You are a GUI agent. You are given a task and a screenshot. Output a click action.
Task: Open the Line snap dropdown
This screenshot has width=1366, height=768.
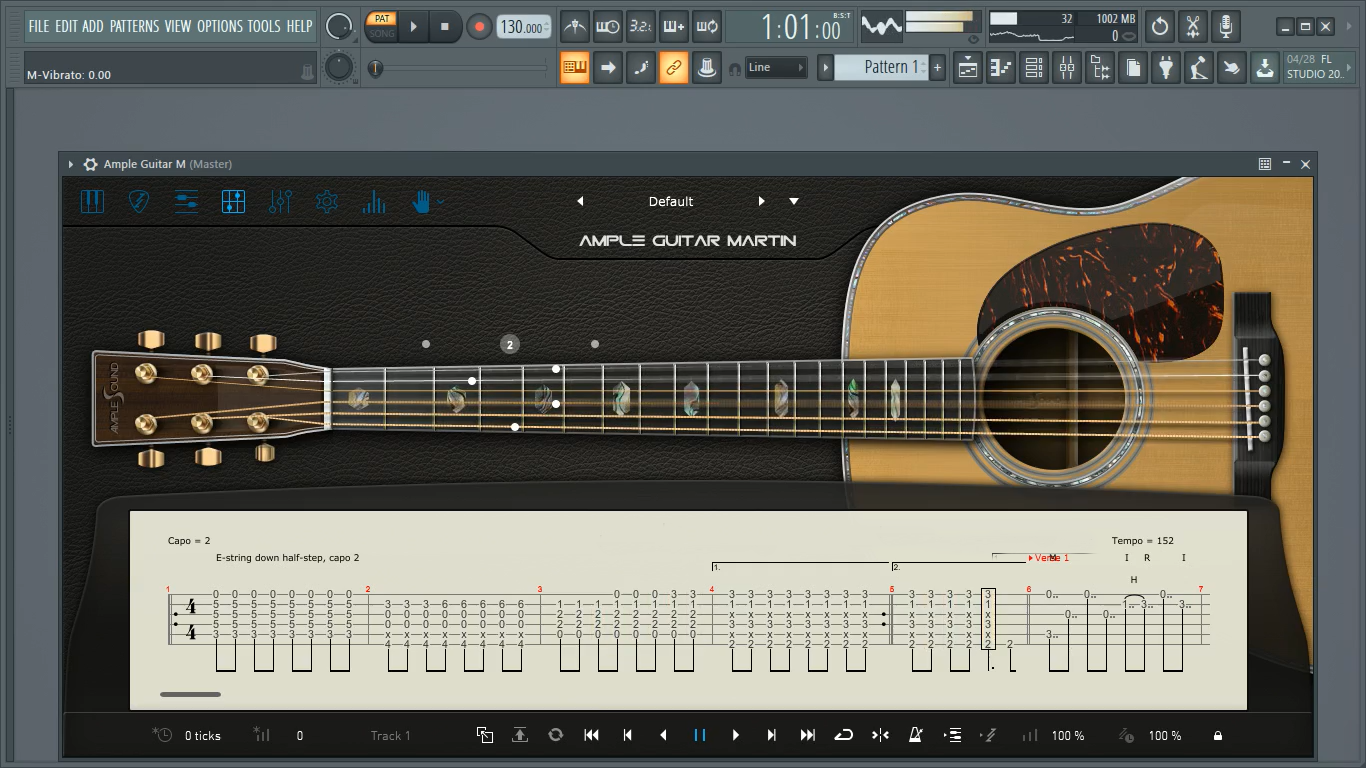tap(776, 67)
